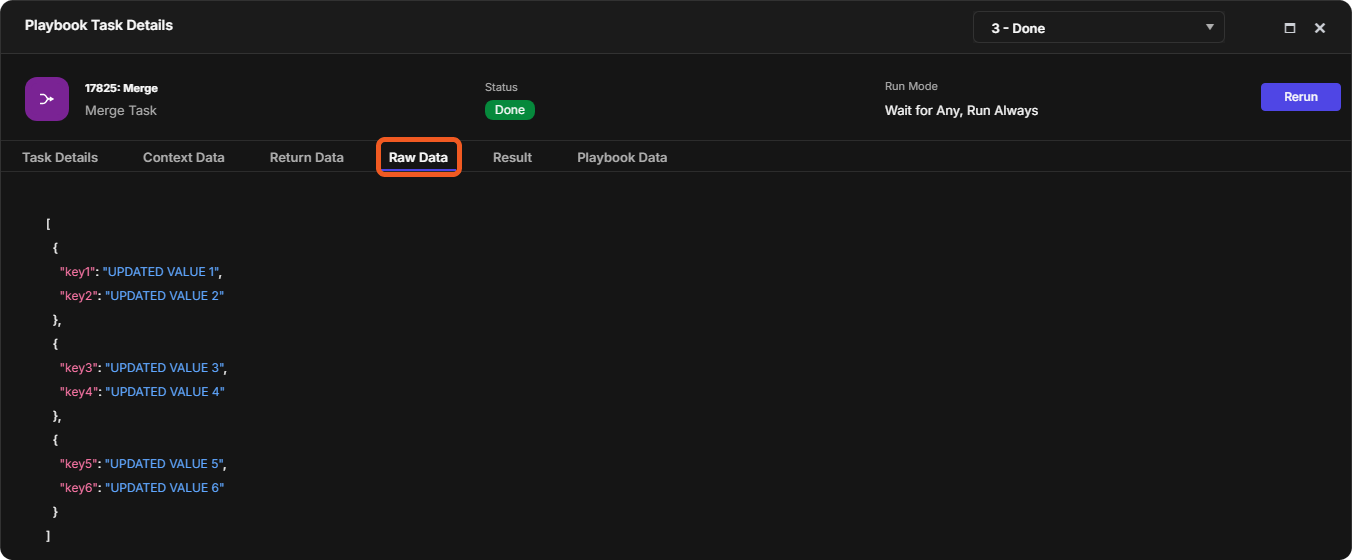Open the 3 - Done task dropdown

tap(1099, 28)
